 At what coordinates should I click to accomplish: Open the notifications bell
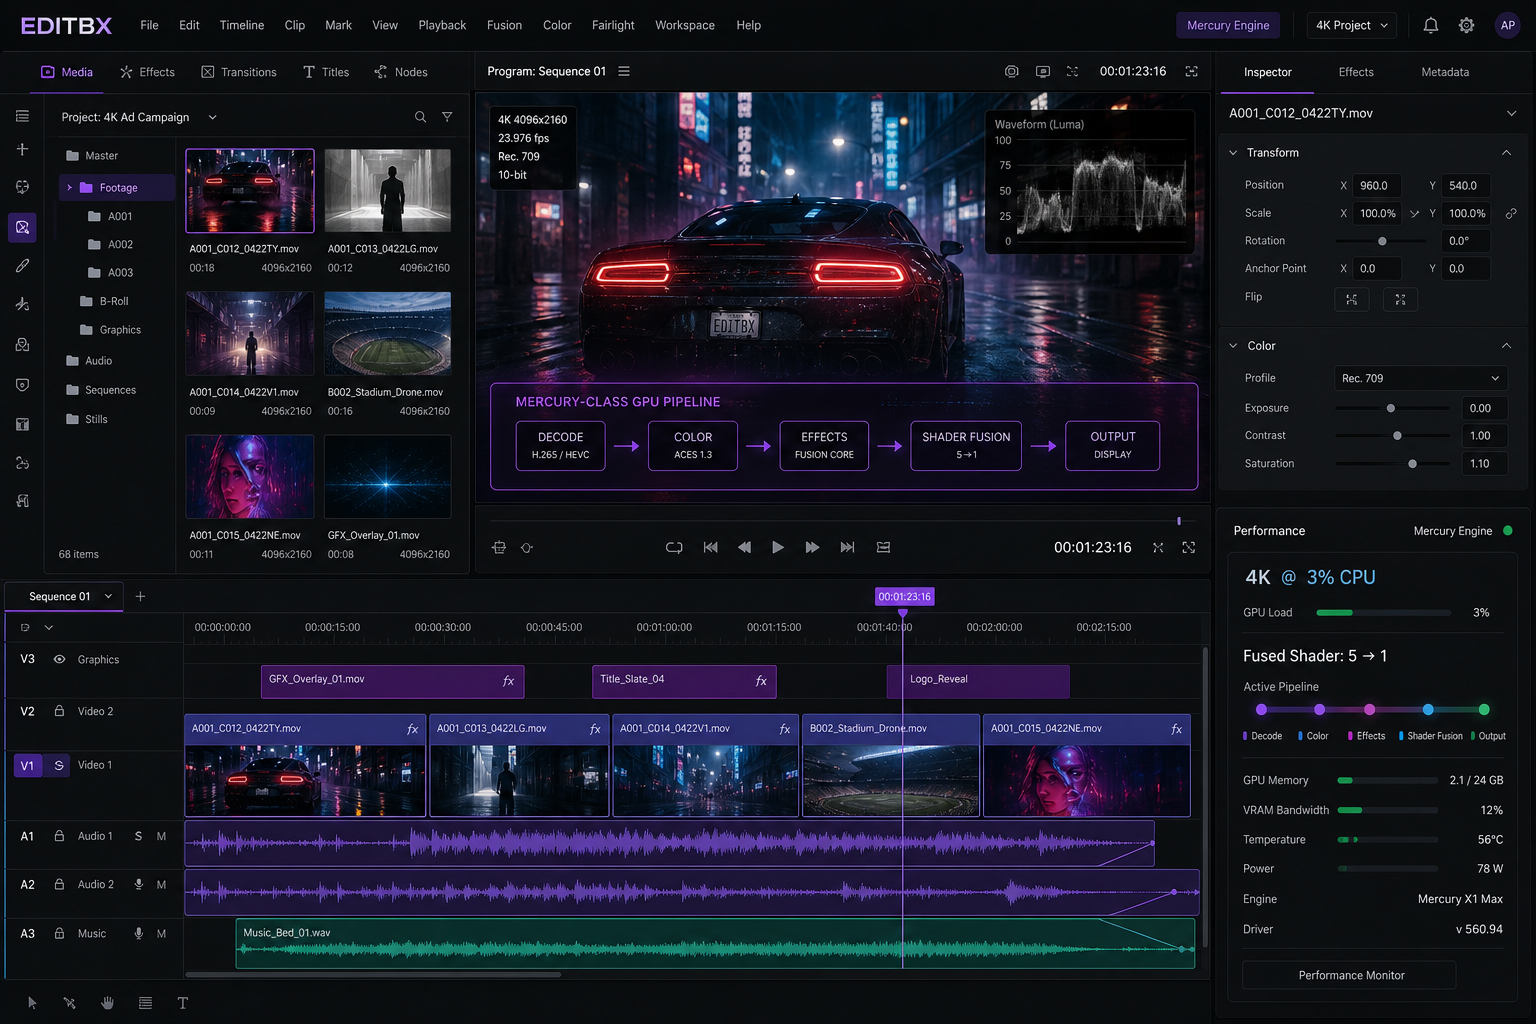click(1431, 25)
